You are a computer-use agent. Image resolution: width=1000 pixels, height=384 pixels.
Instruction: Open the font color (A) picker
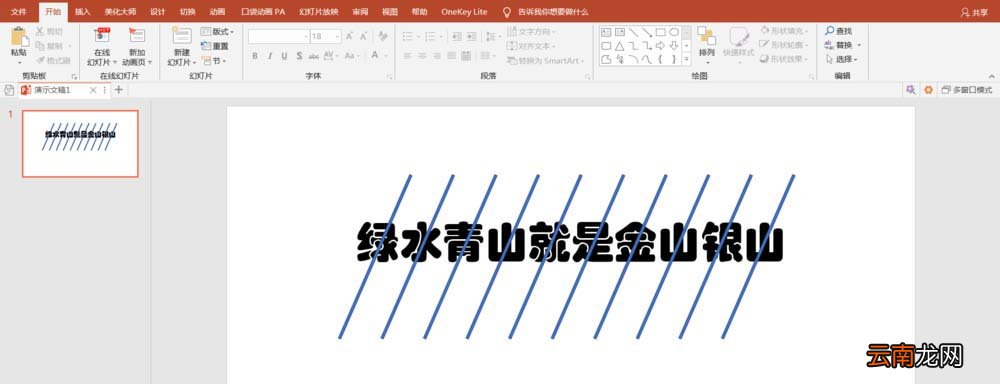point(375,56)
